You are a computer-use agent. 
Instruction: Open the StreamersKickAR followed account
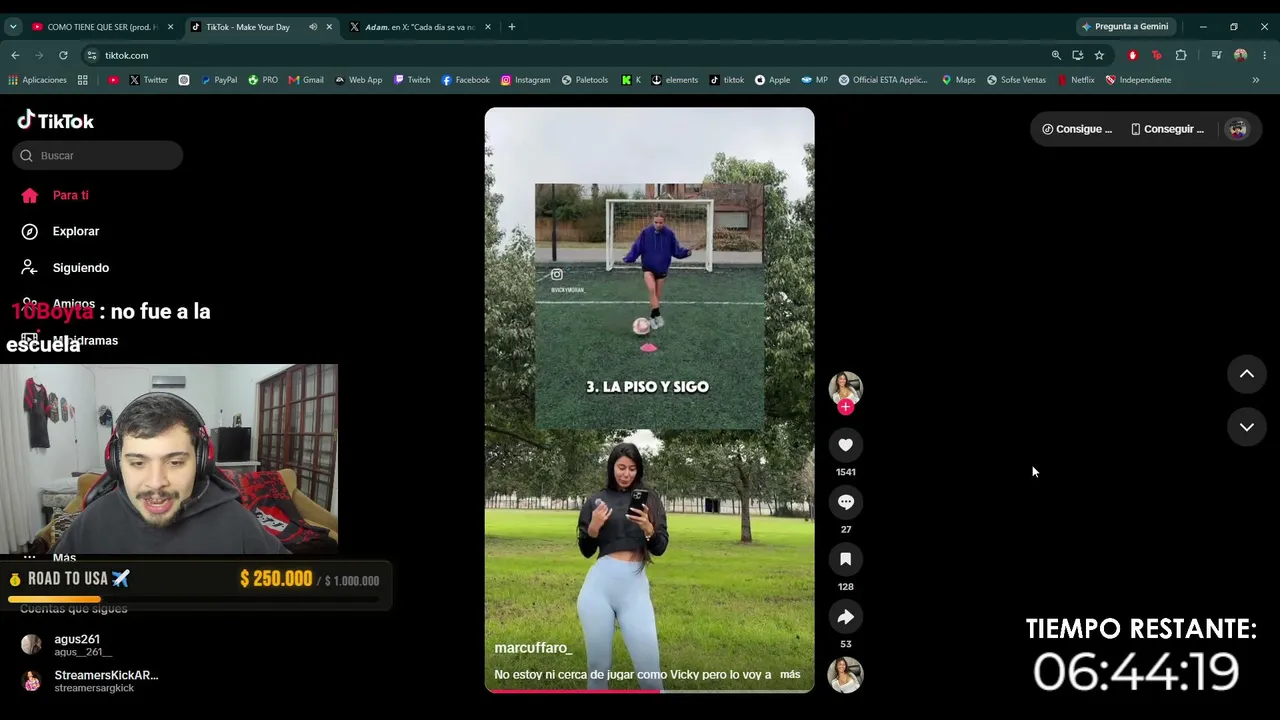point(90,681)
